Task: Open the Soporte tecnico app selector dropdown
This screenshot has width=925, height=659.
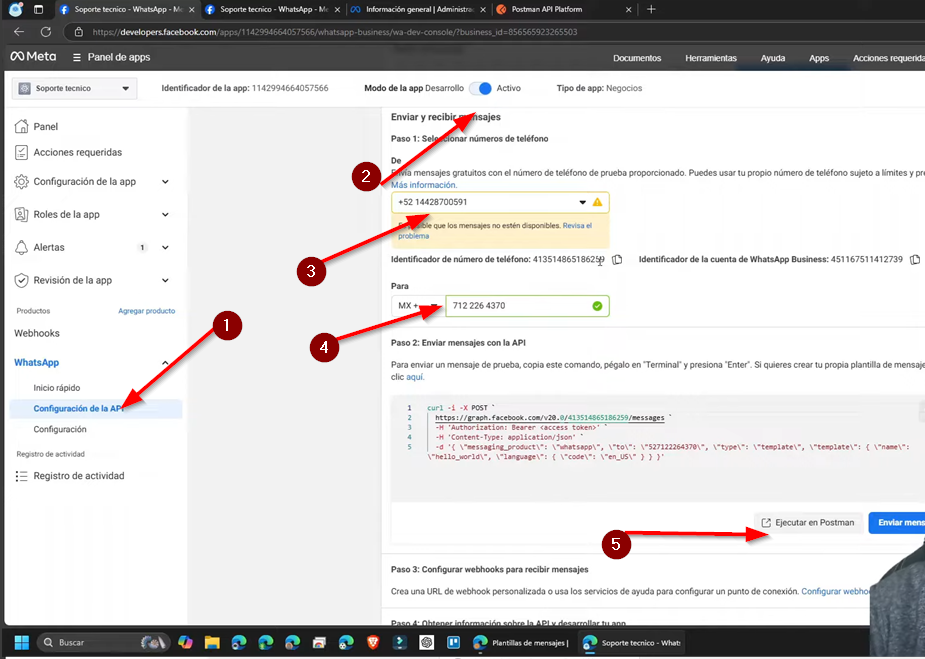Action: 74,88
